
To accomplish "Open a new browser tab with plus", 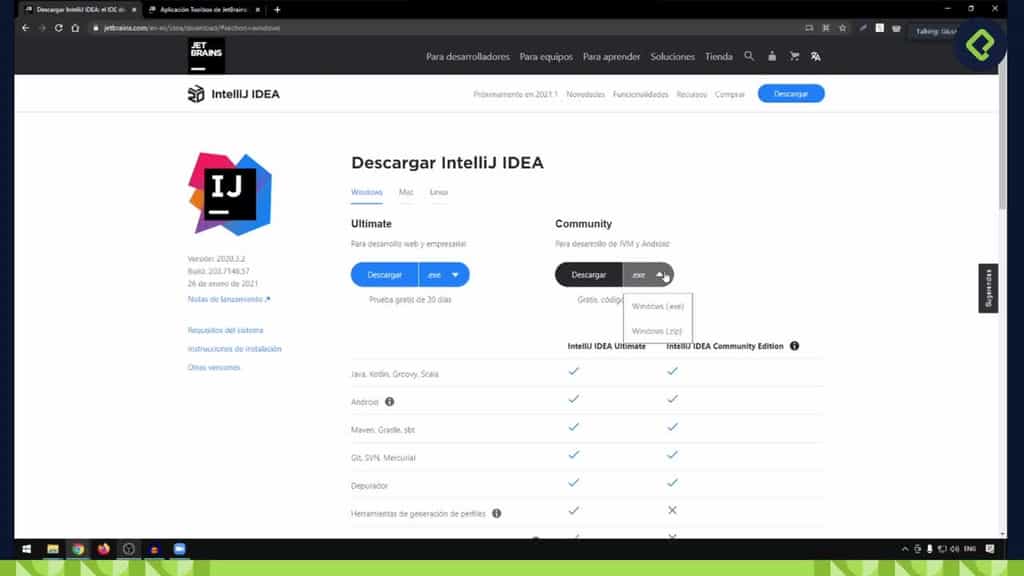I will (277, 10).
